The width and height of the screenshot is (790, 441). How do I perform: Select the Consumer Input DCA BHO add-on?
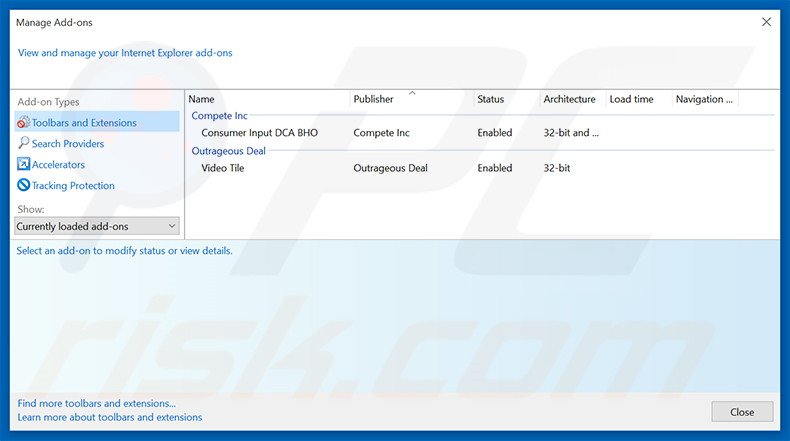tap(259, 133)
